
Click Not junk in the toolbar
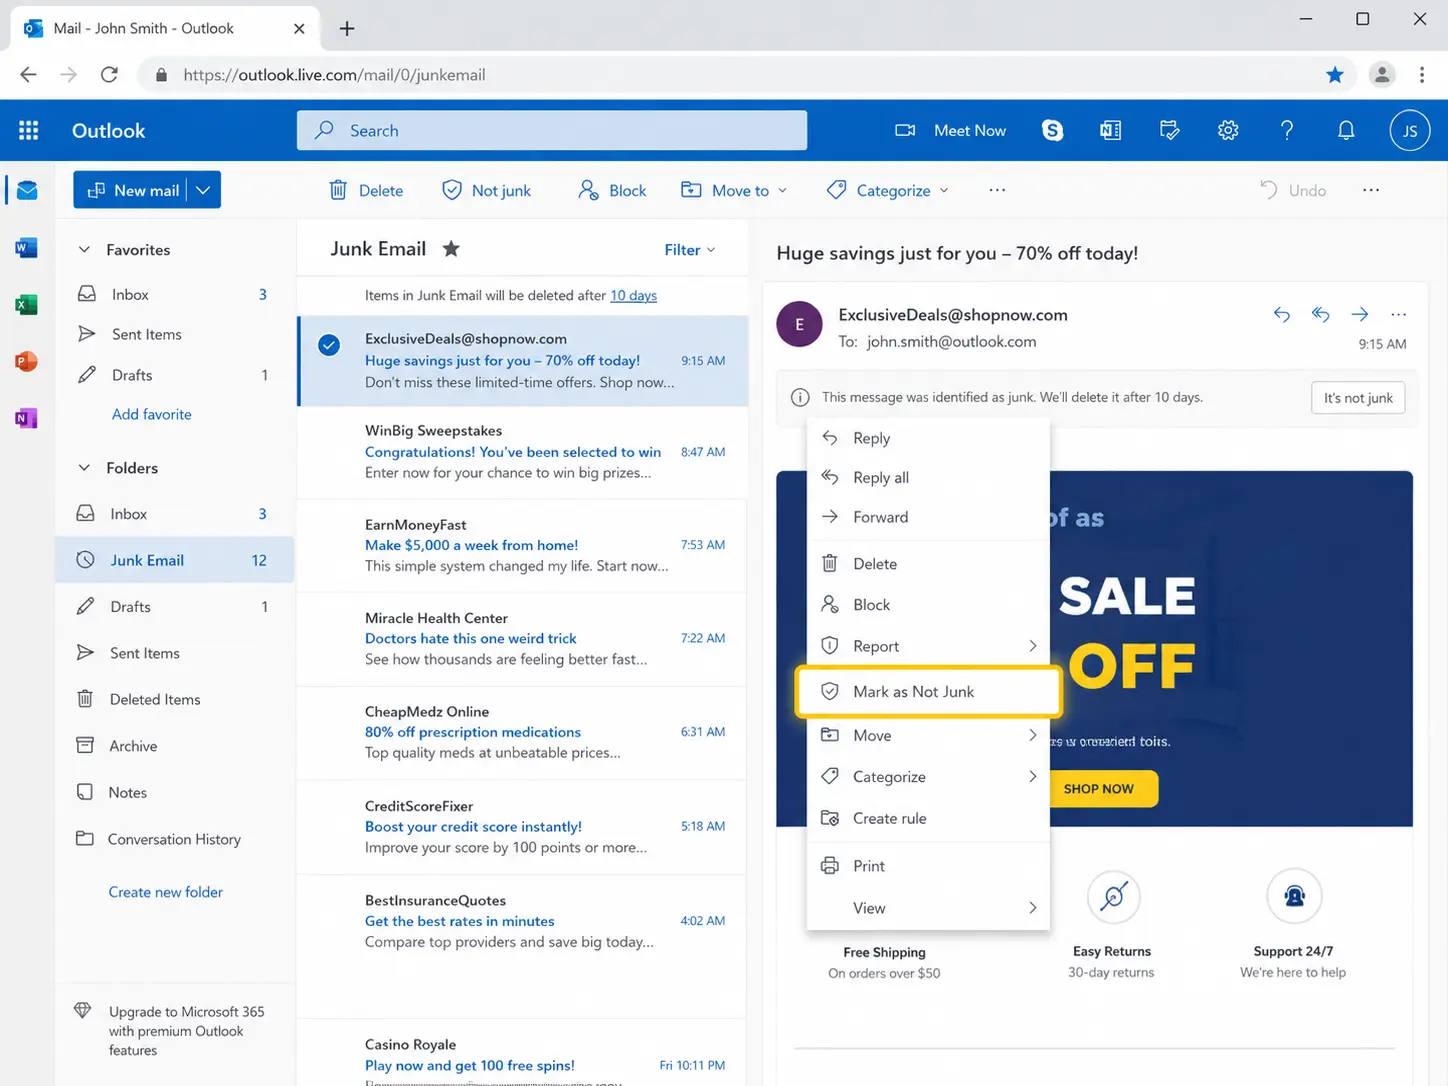[x=487, y=190]
